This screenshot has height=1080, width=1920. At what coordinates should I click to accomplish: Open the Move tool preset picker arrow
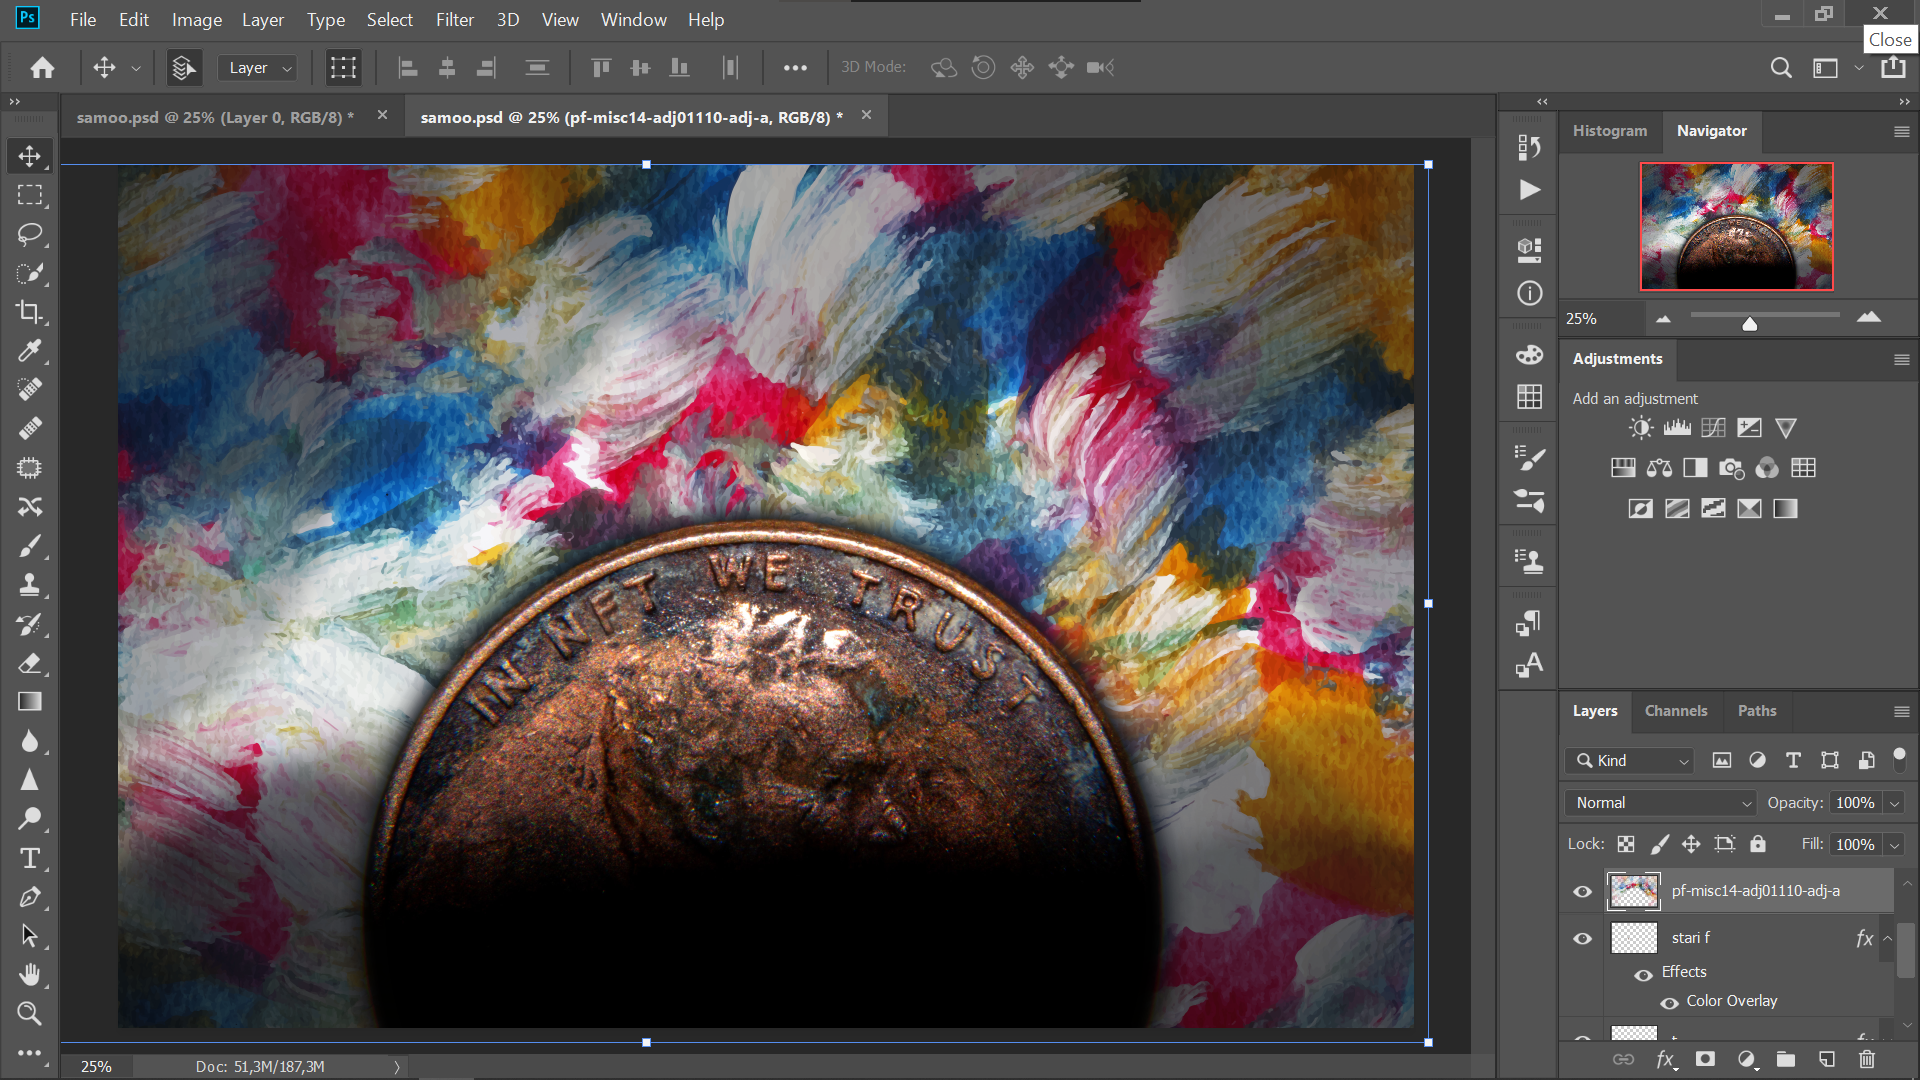click(x=136, y=68)
